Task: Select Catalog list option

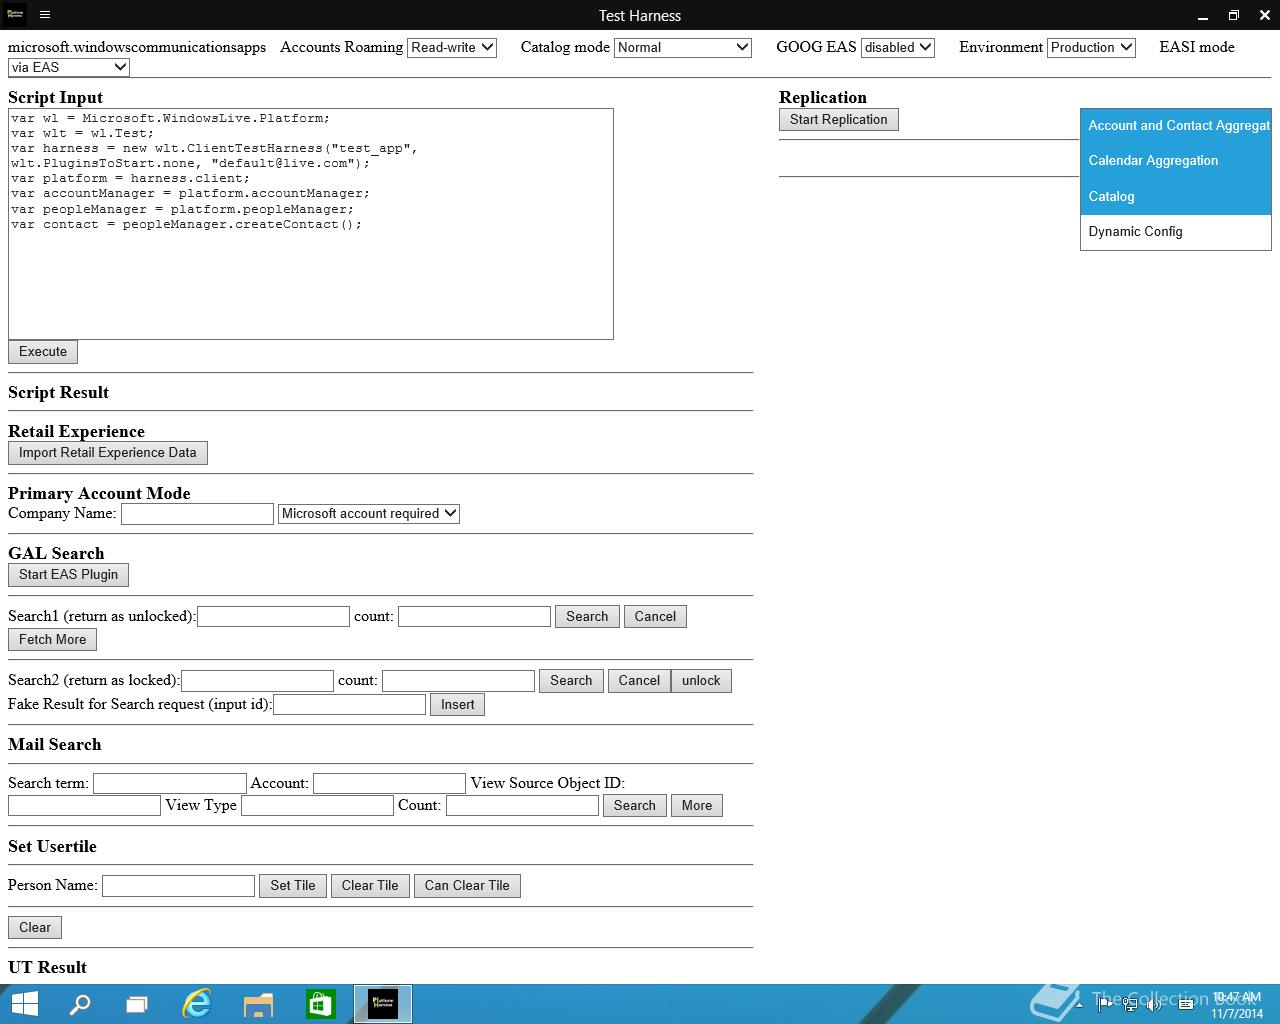Action: [x=1176, y=197]
